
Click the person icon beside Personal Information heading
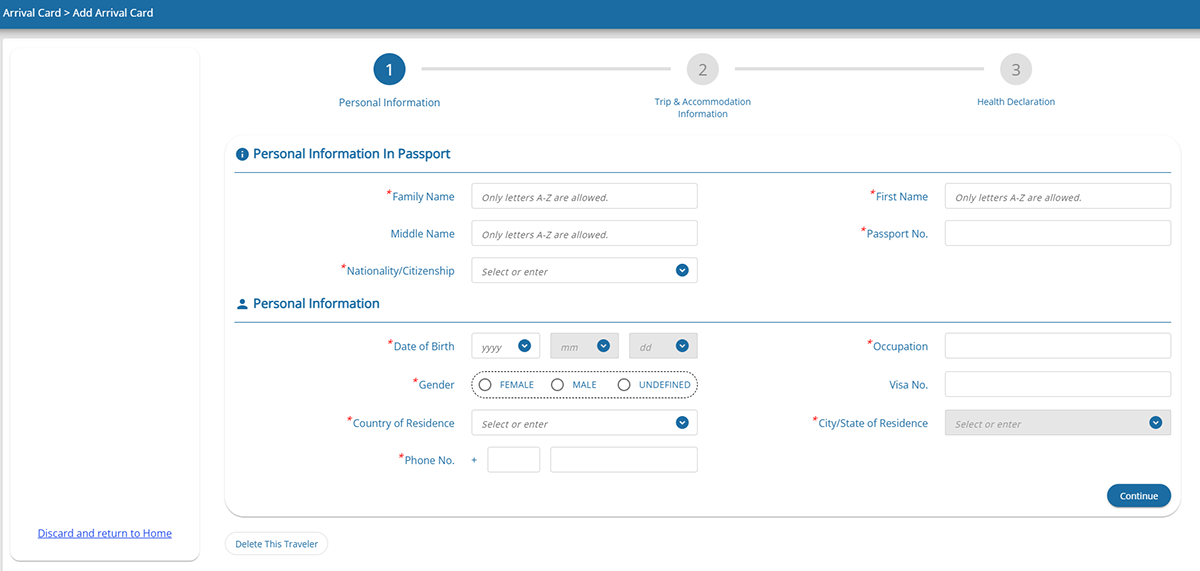241,304
